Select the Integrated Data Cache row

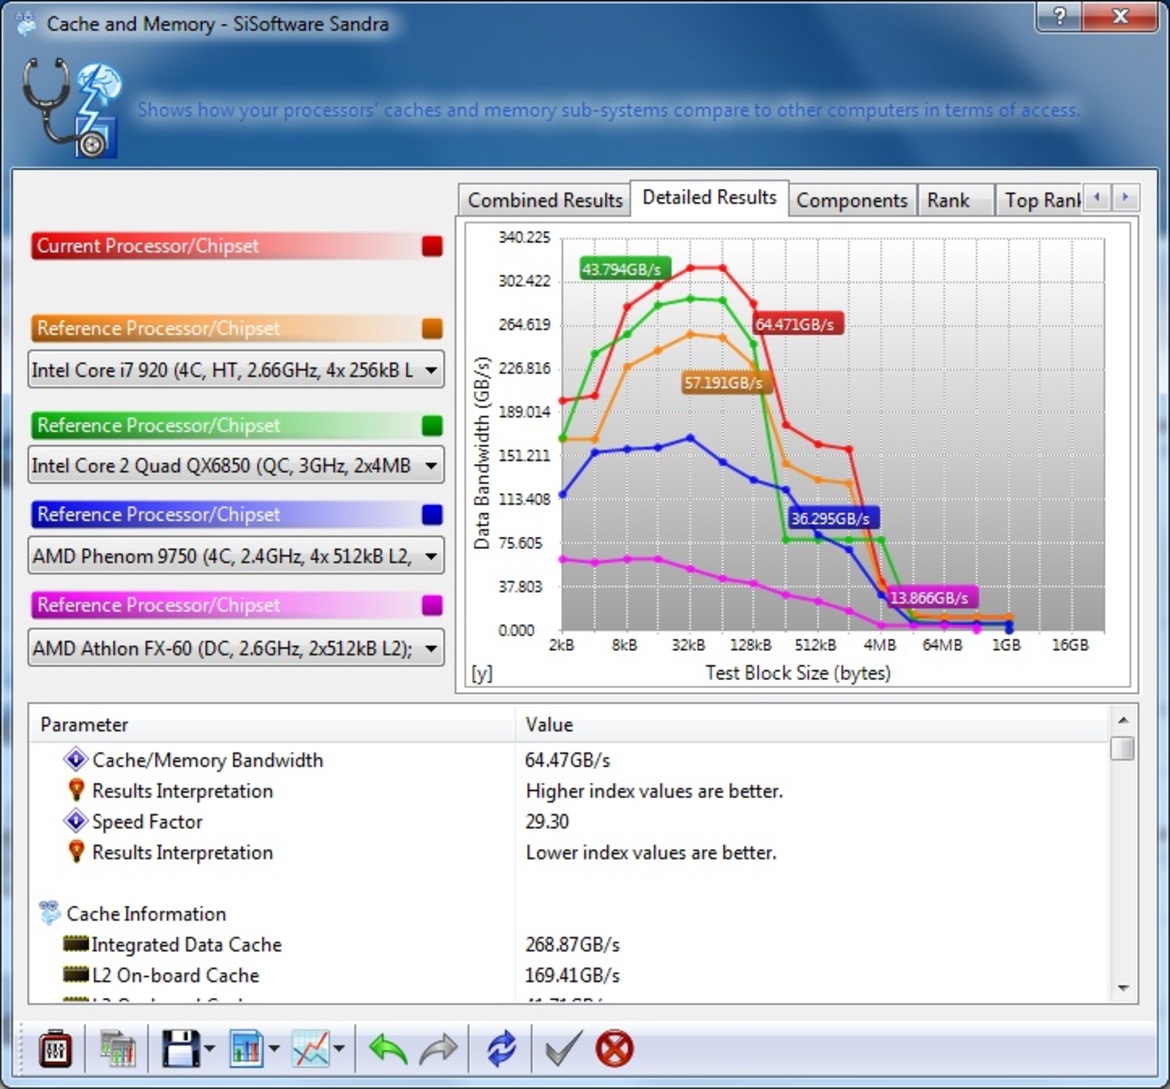[x=569, y=944]
